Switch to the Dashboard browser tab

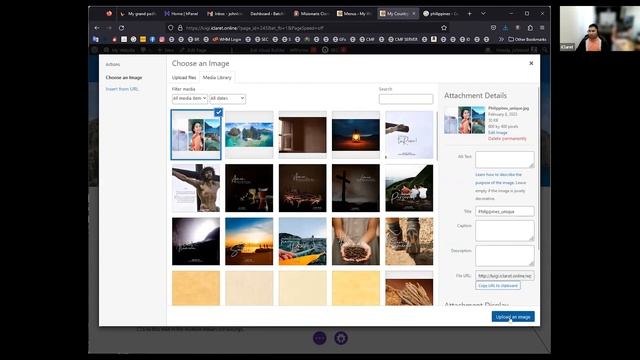pos(267,13)
